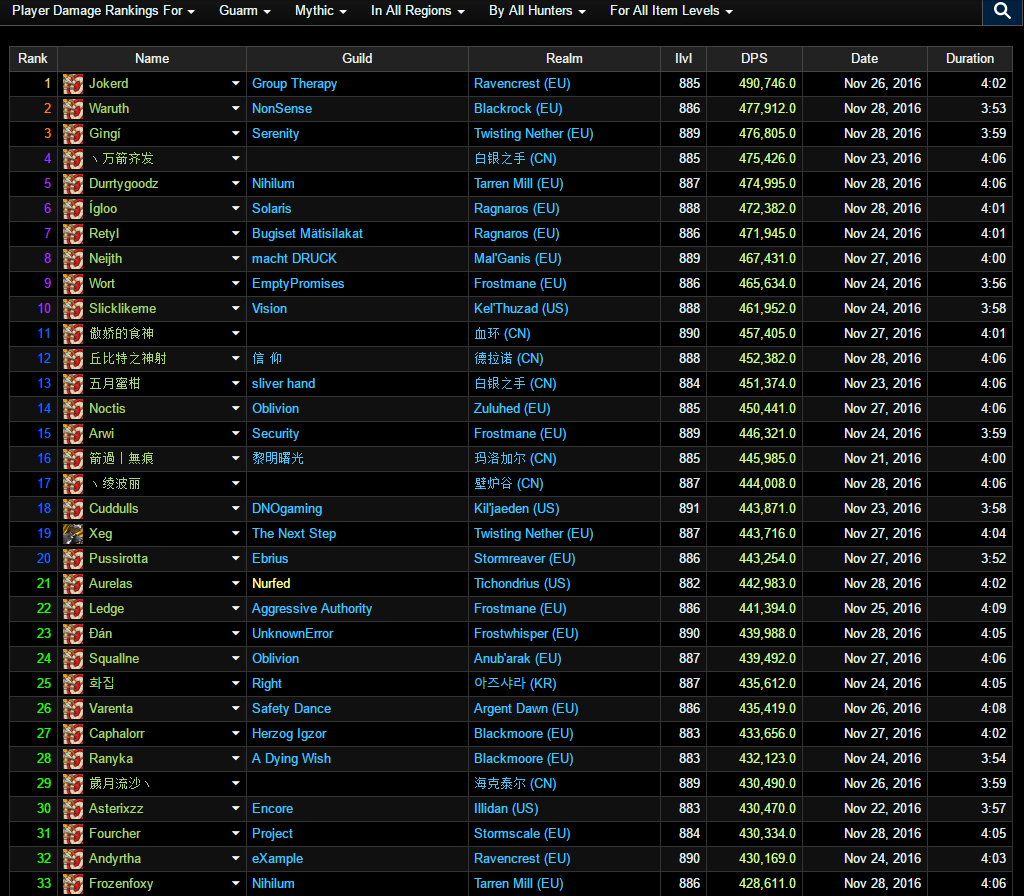Open the Group Therapy guild link
This screenshot has width=1024, height=896.
pos(295,84)
